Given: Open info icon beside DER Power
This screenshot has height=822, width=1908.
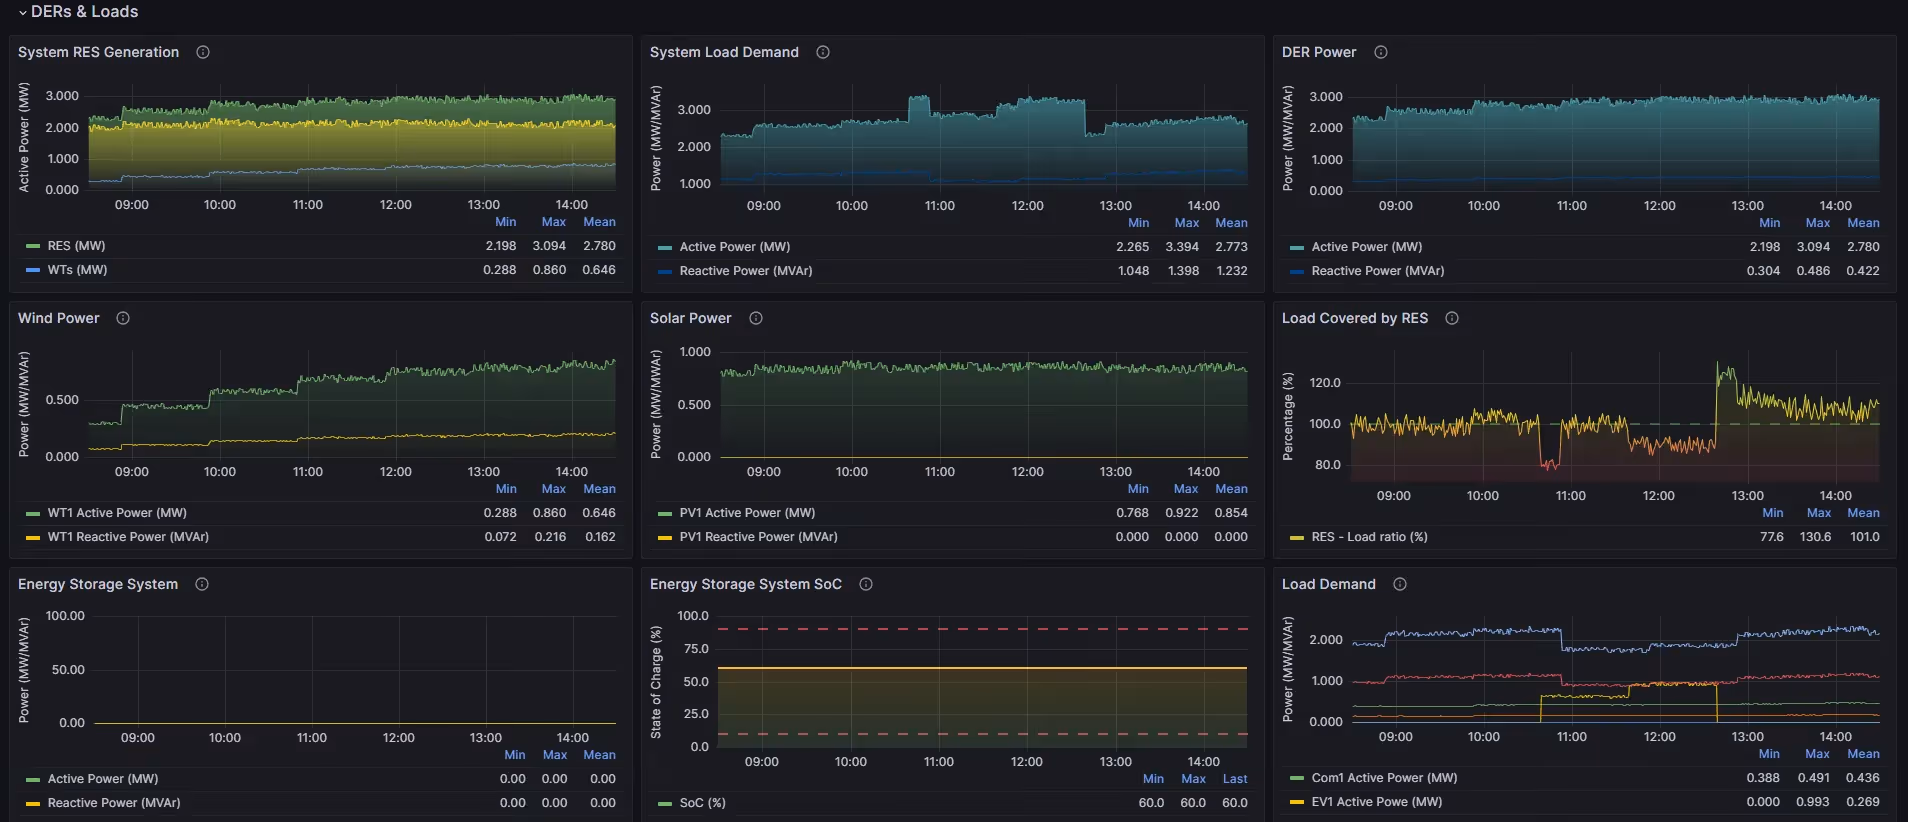Looking at the screenshot, I should click(x=1381, y=52).
